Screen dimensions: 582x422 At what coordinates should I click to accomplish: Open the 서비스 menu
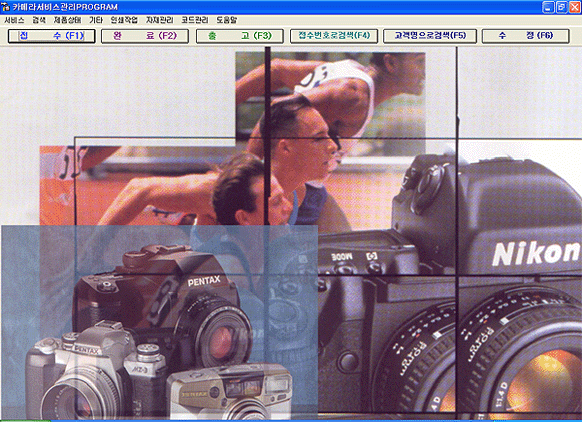14,20
